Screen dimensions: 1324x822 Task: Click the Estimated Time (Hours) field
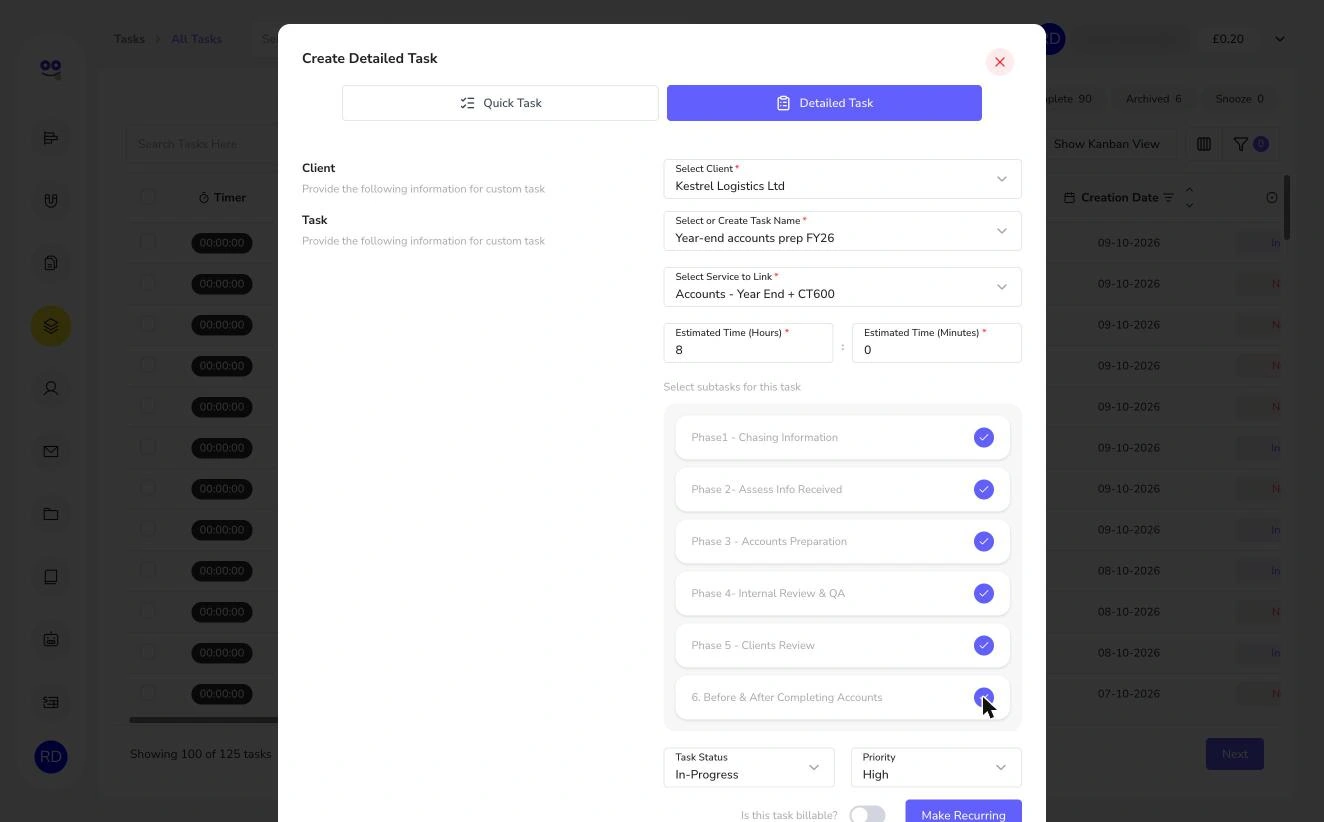pyautogui.click(x=748, y=343)
